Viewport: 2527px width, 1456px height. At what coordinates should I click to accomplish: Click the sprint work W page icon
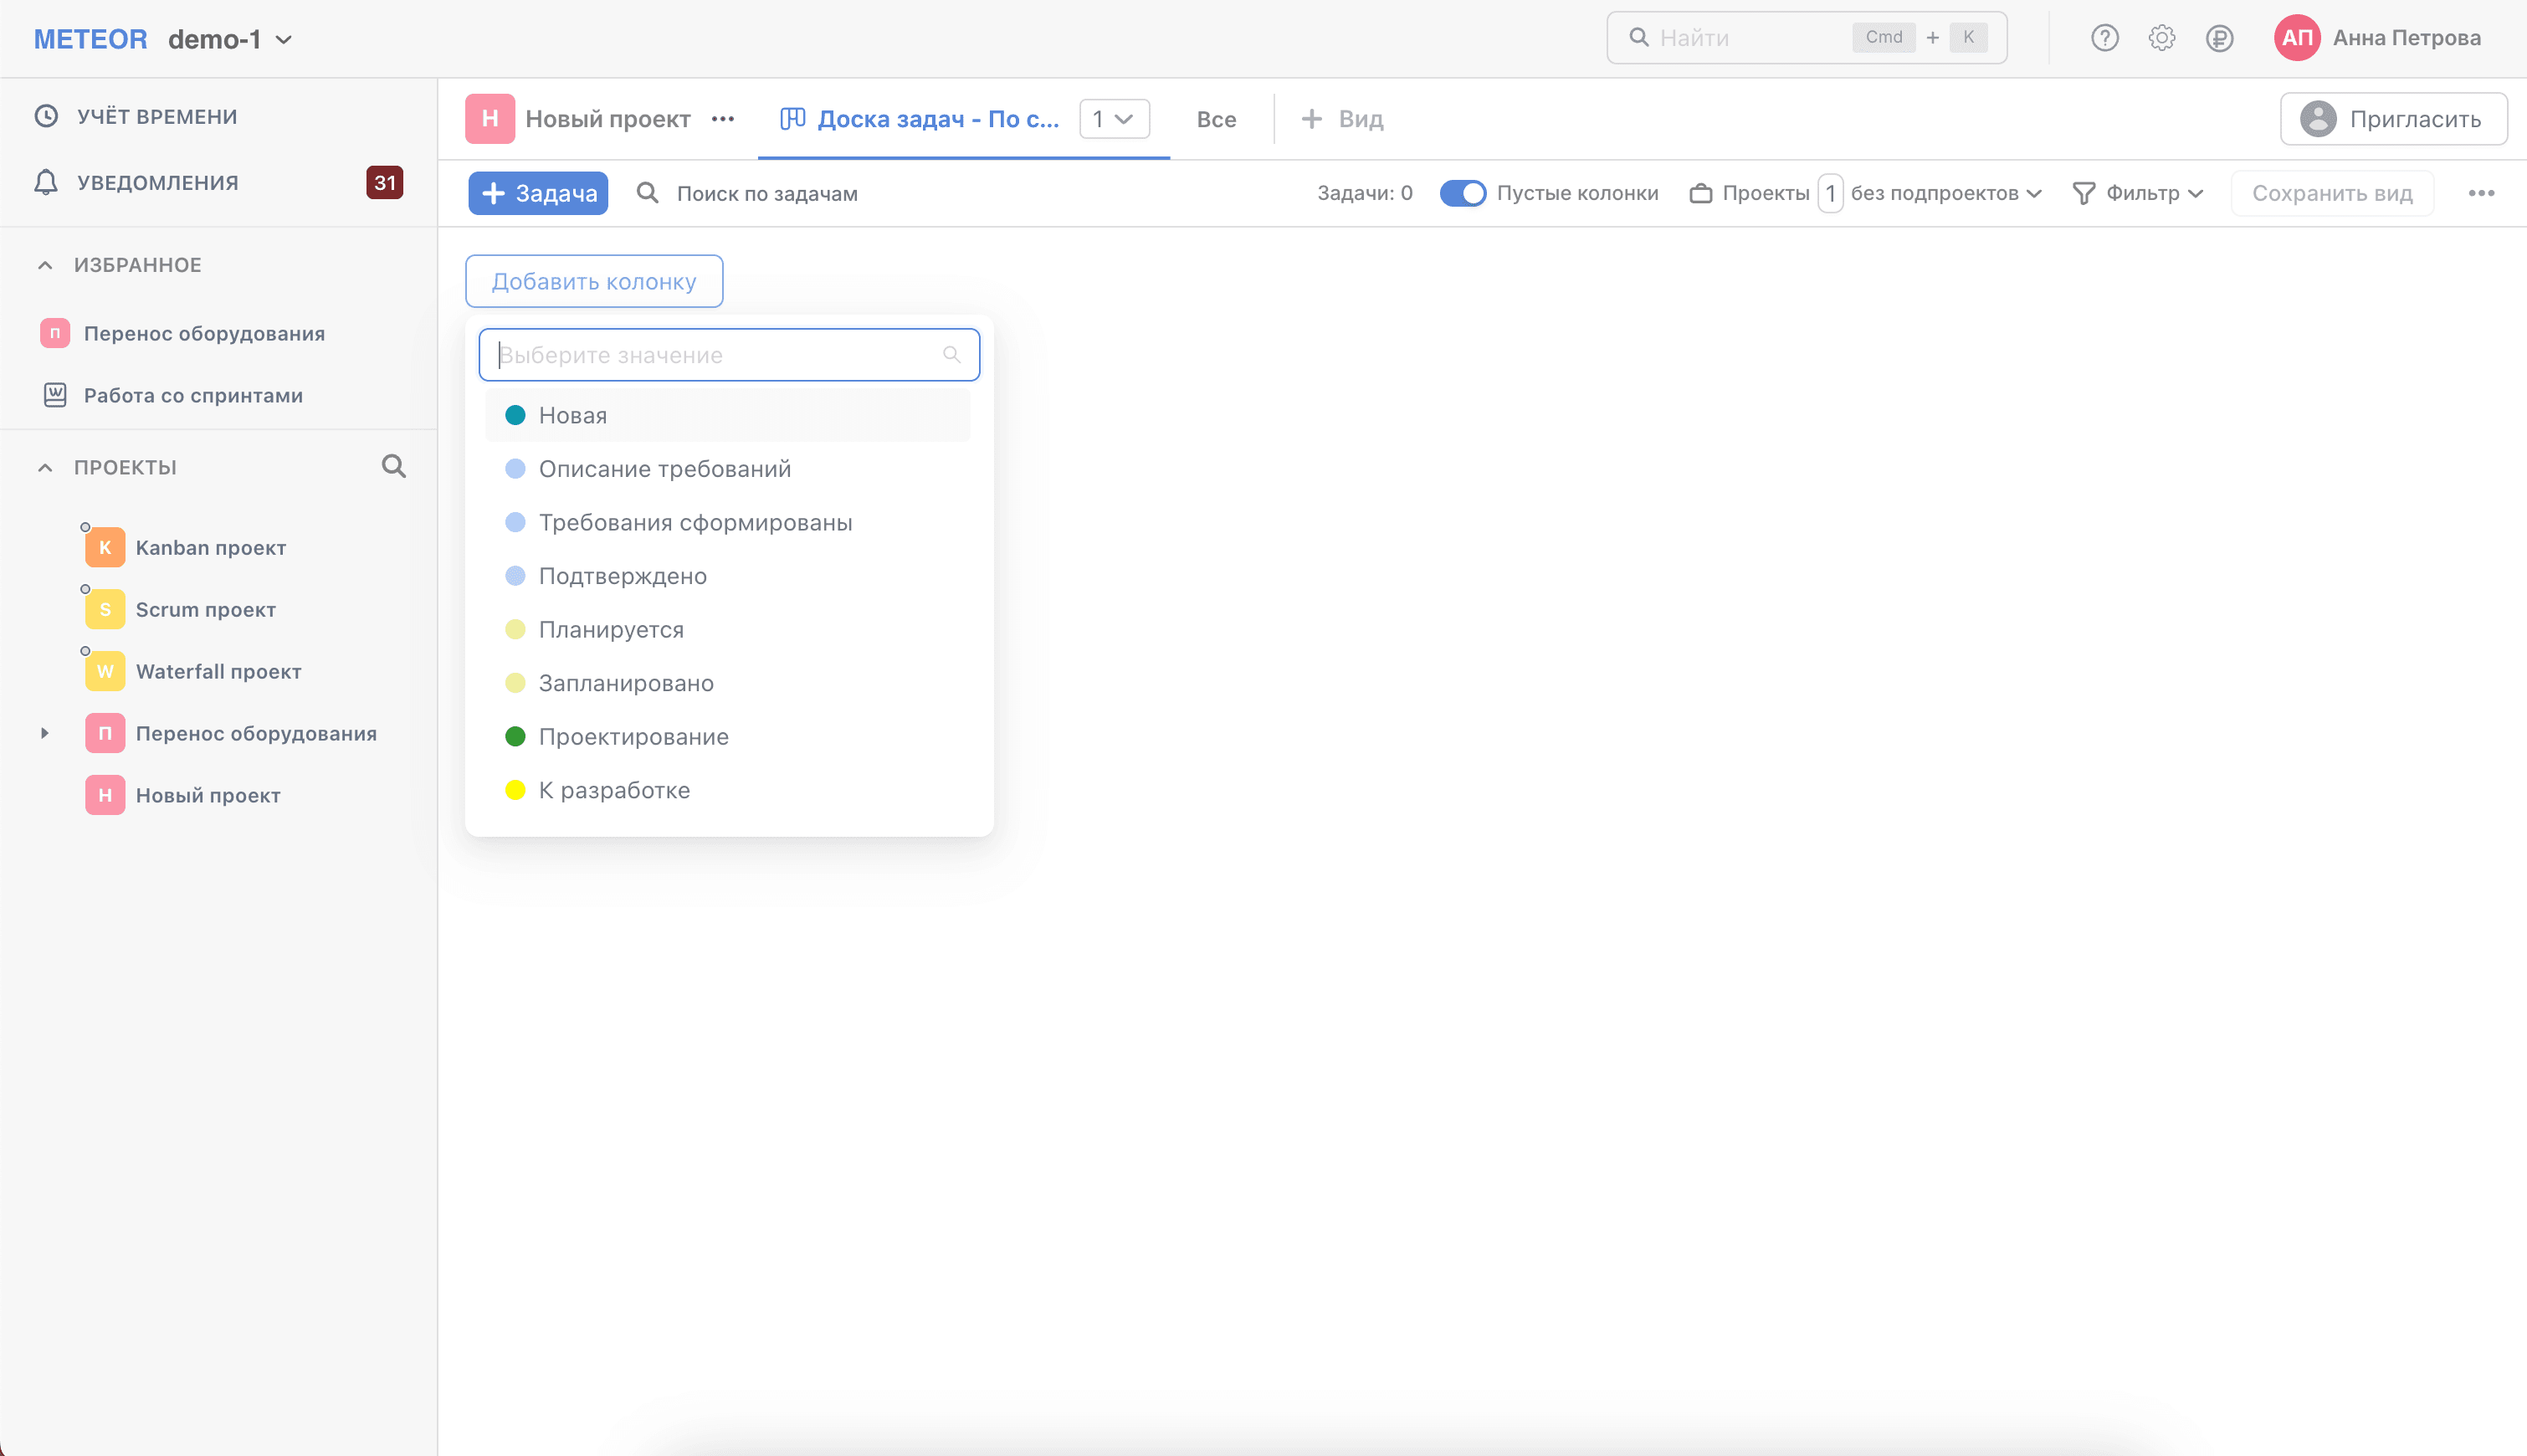55,395
